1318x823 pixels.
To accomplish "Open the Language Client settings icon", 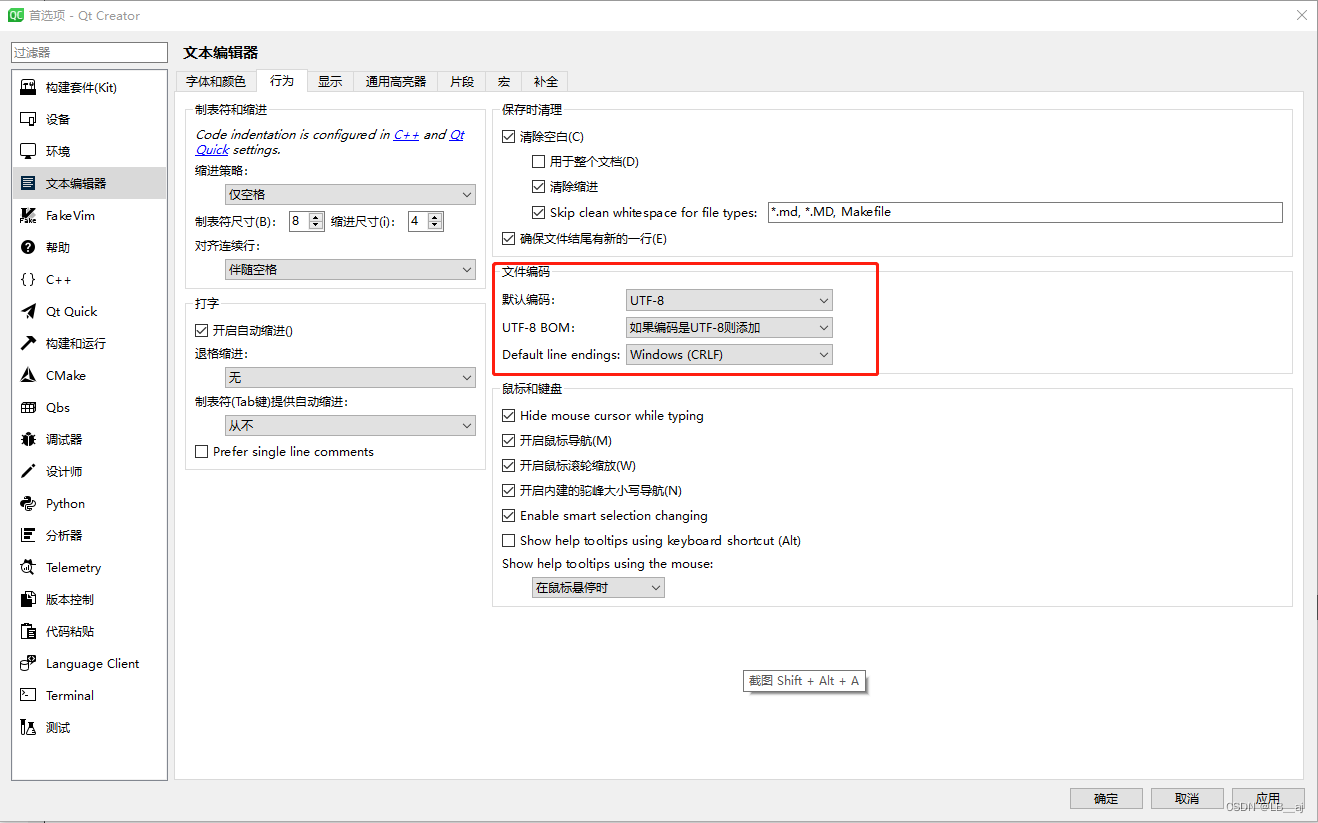I will [28, 663].
